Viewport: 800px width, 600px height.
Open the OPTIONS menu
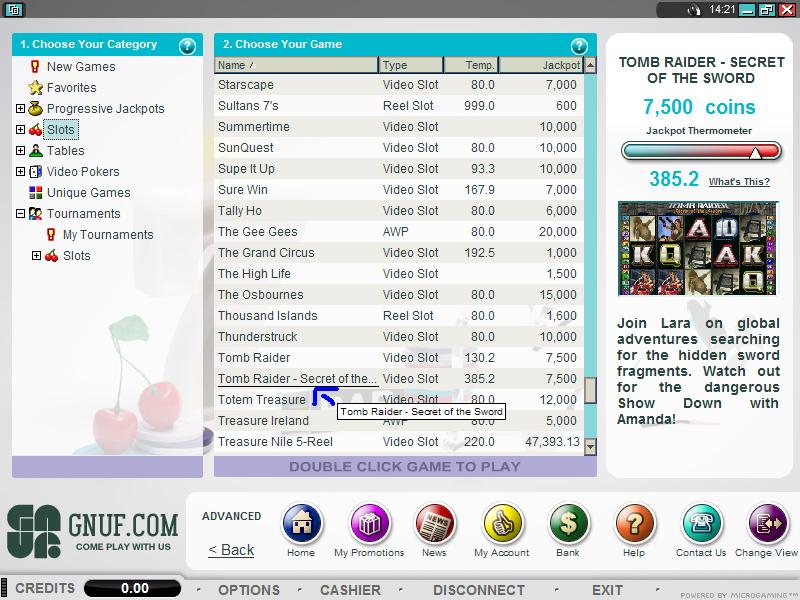point(249,590)
